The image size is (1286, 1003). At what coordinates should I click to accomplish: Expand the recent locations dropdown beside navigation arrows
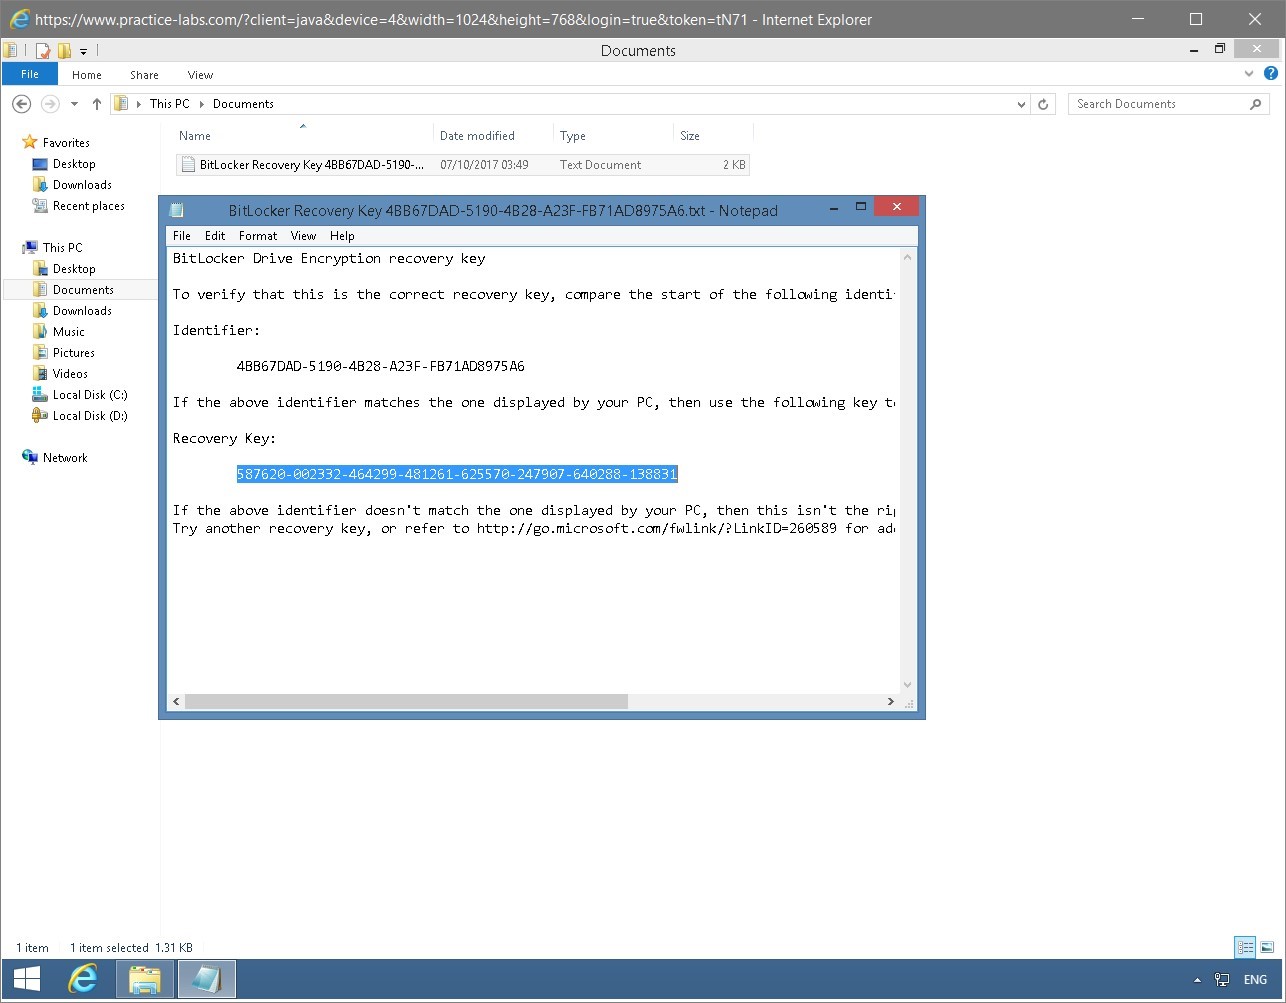tap(73, 103)
